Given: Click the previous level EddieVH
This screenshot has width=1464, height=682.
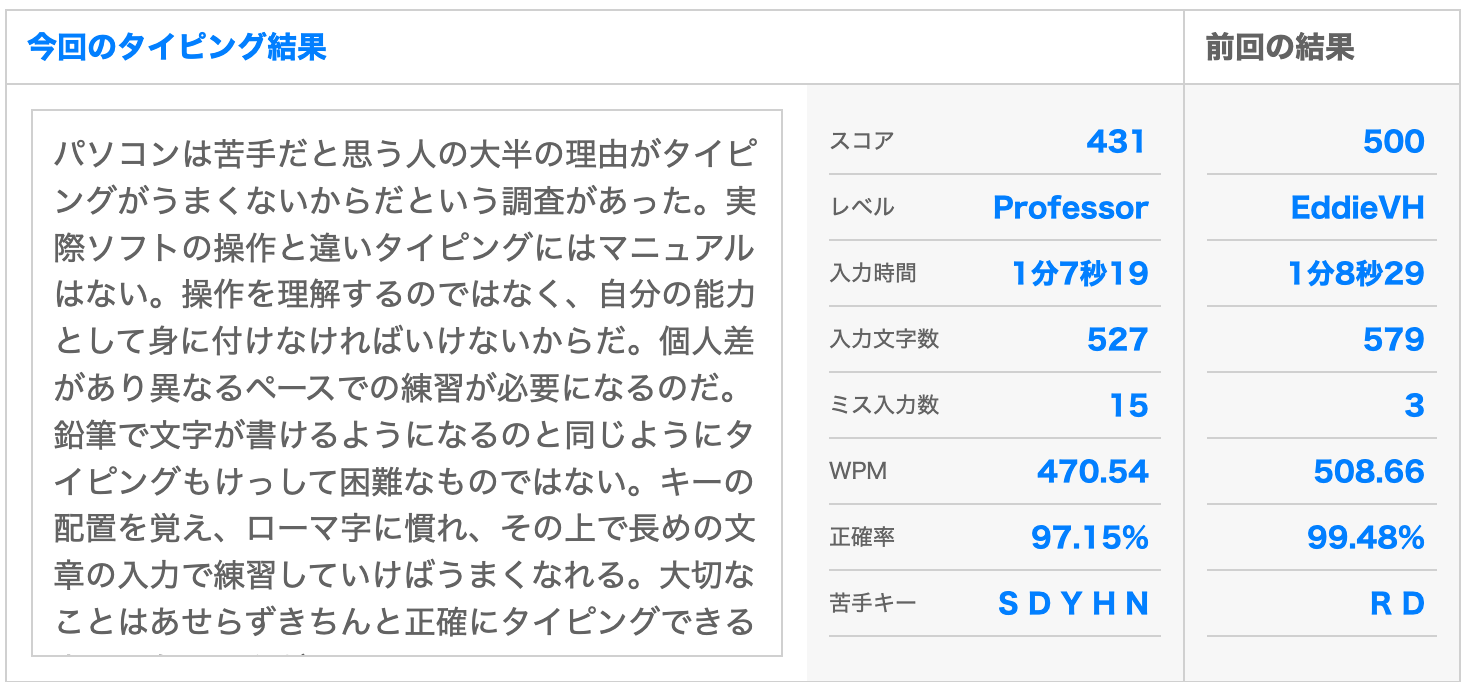Looking at the screenshot, I should [1357, 207].
